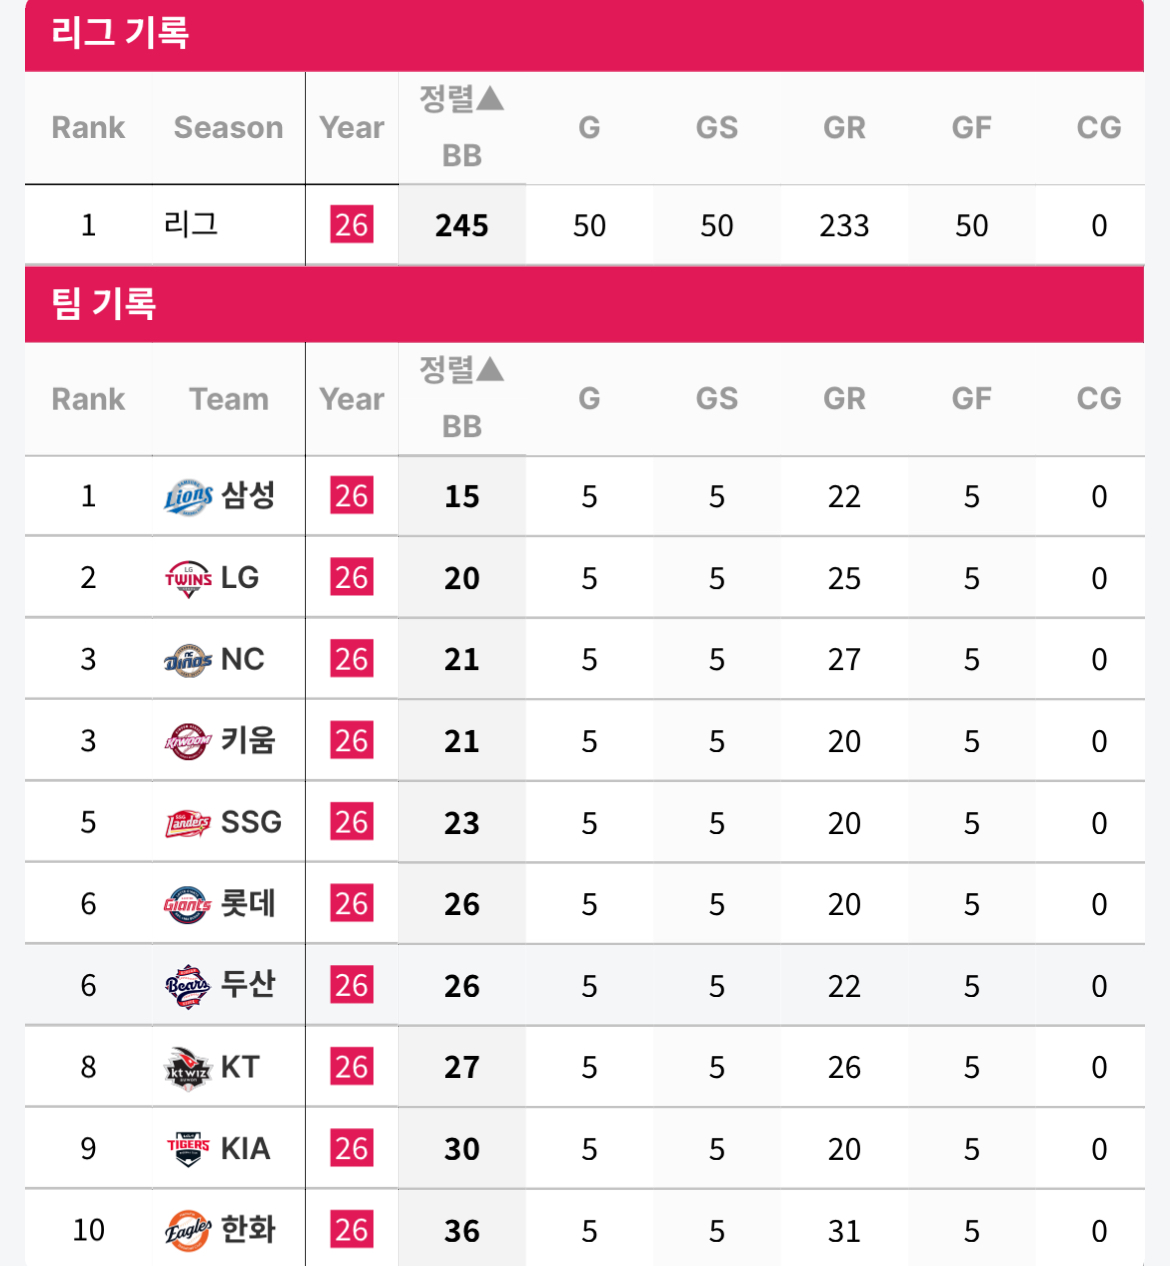Open the 한화 team name link
Viewport: 1170px width, 1266px height.
pyautogui.click(x=248, y=1230)
